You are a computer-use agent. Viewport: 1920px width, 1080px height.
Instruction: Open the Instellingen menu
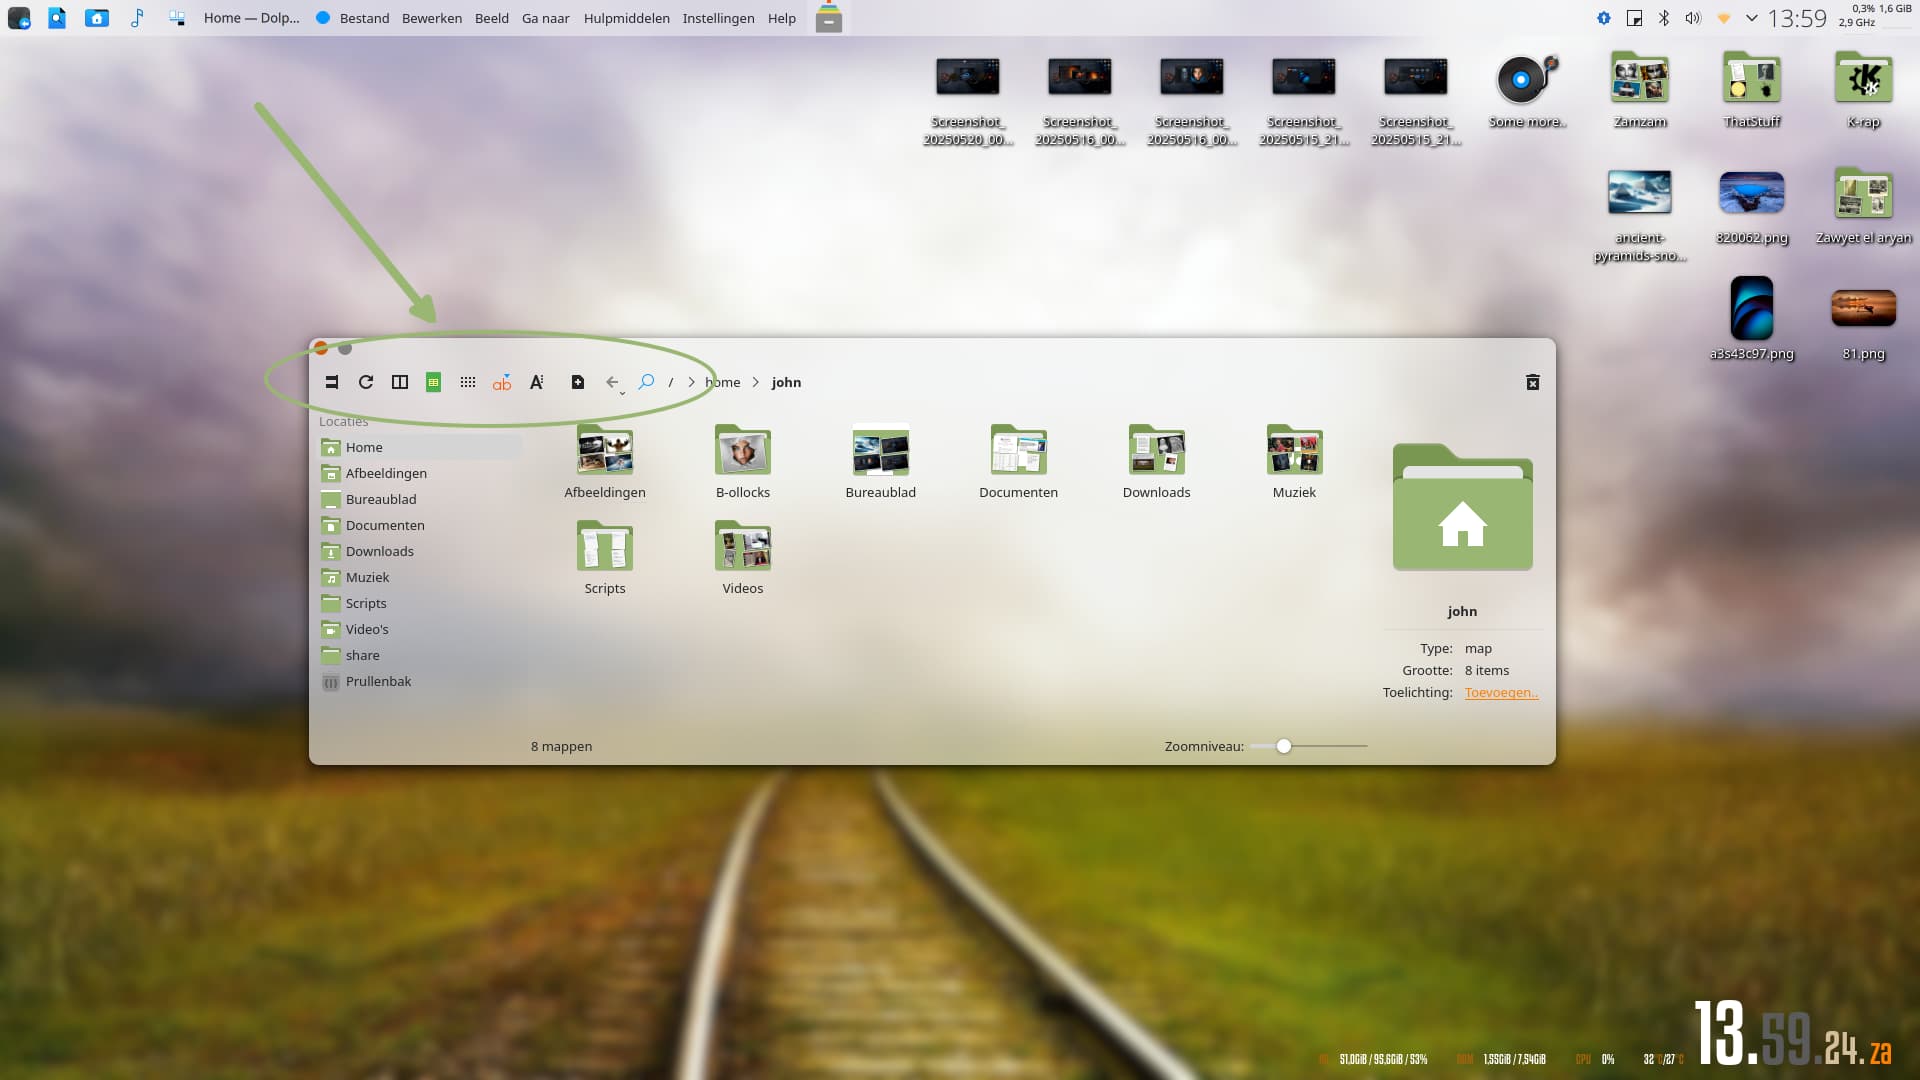(719, 18)
